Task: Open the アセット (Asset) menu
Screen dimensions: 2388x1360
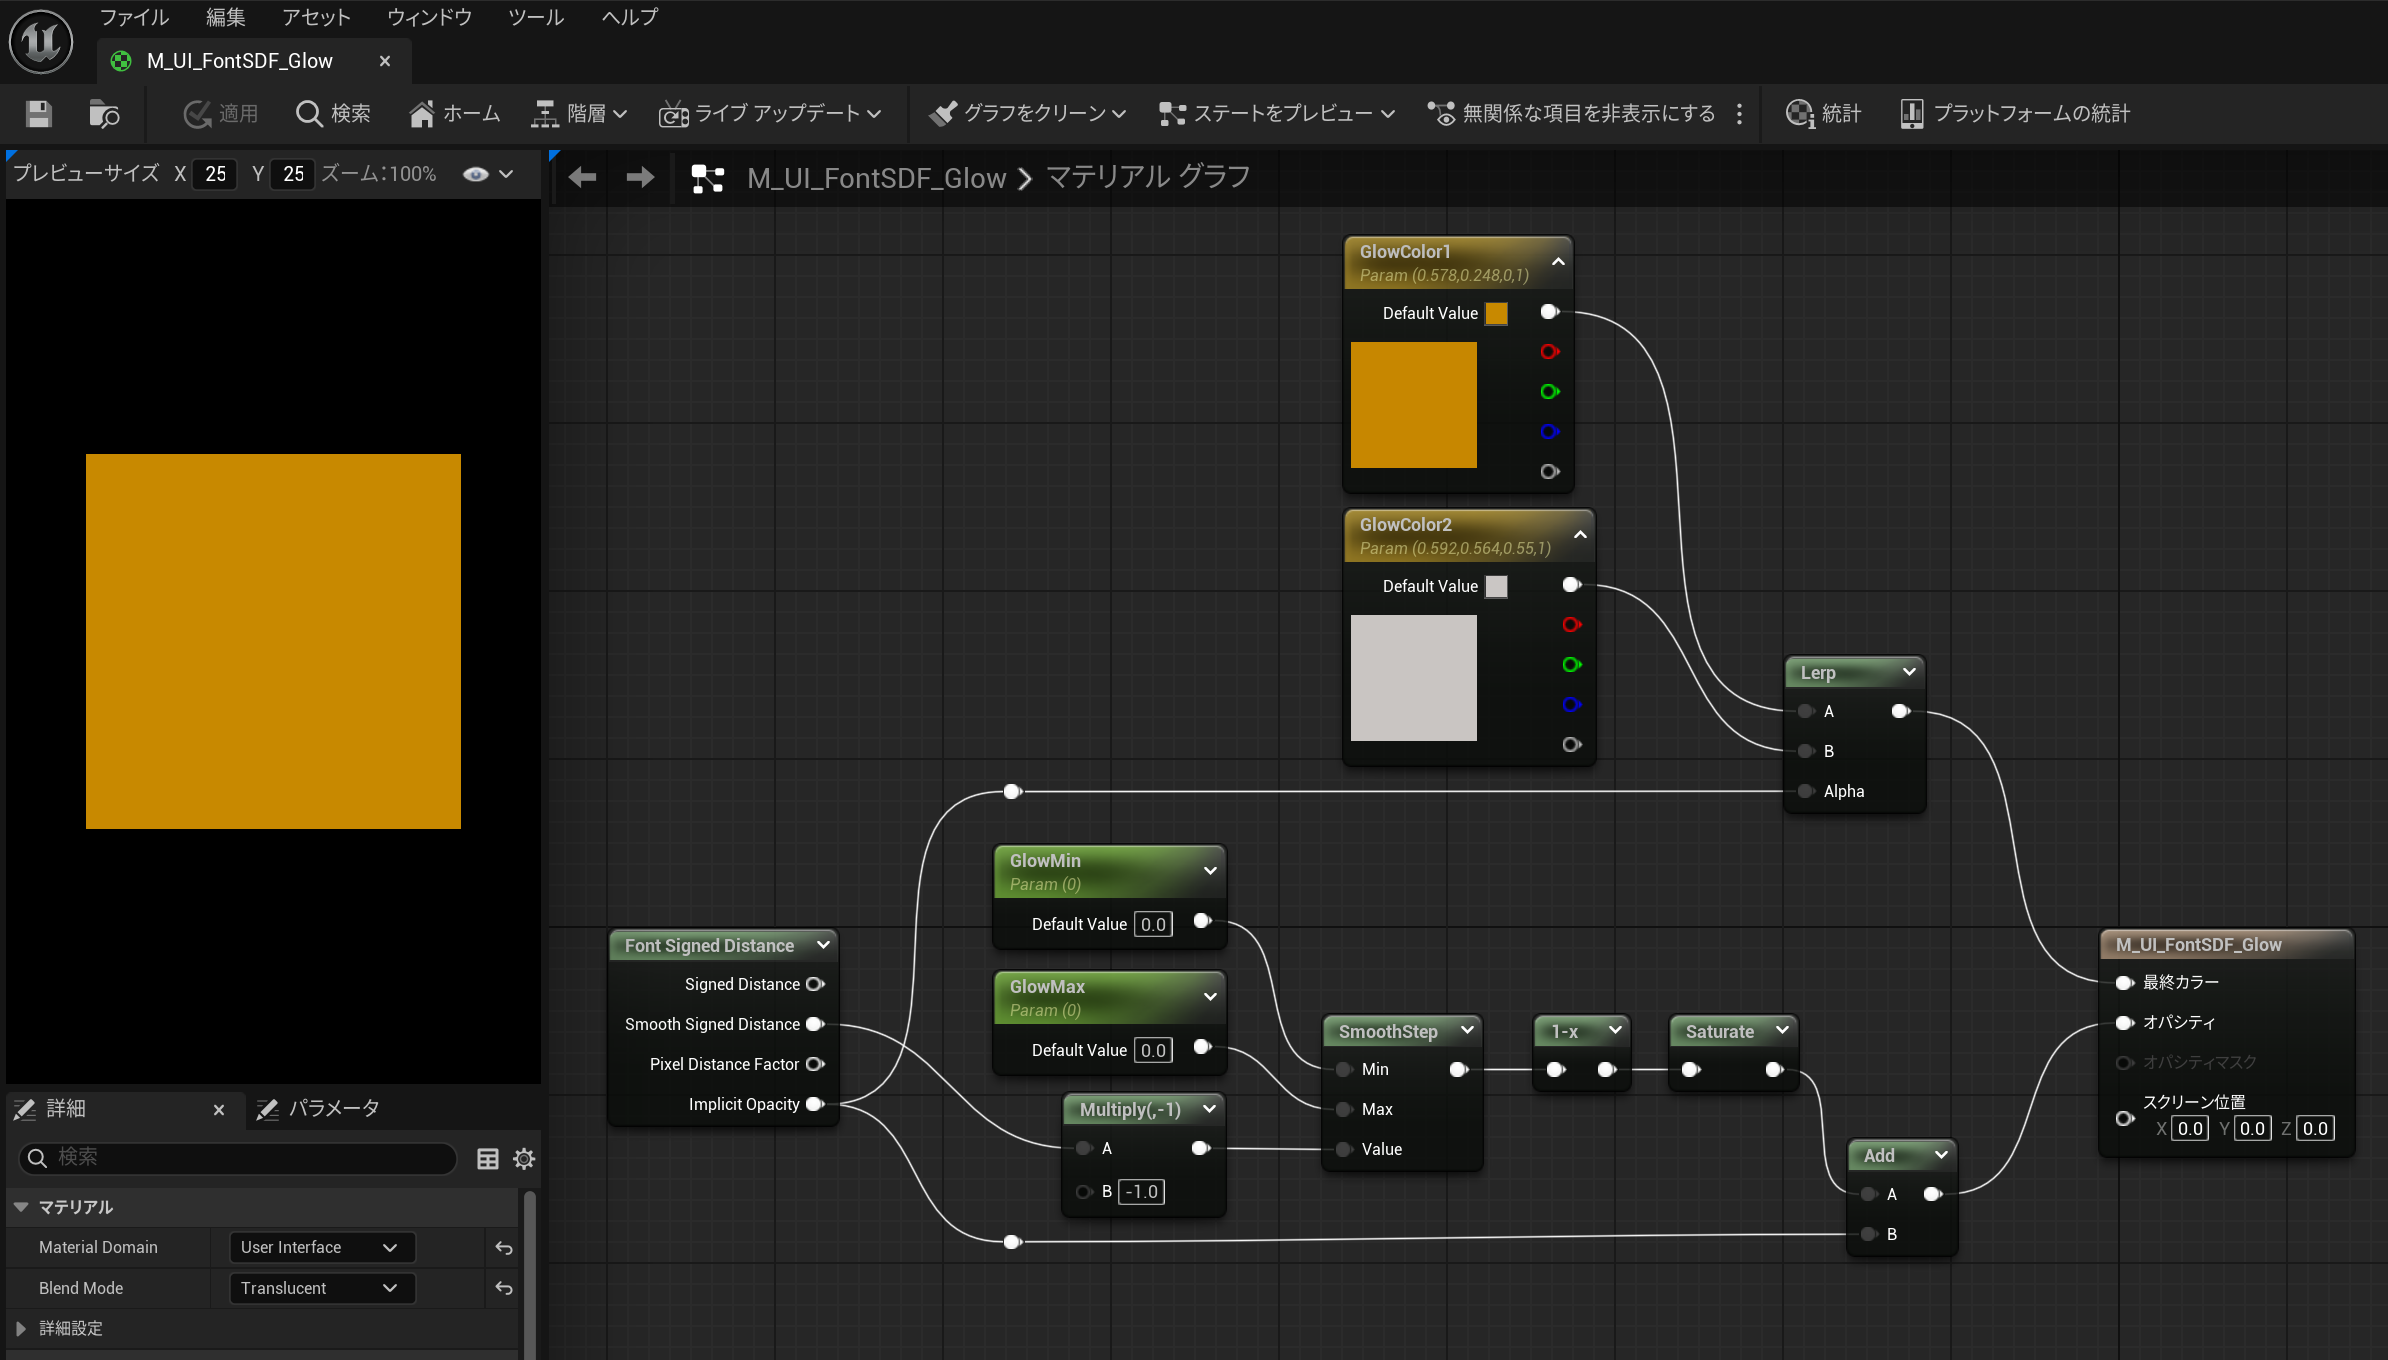Action: (316, 17)
